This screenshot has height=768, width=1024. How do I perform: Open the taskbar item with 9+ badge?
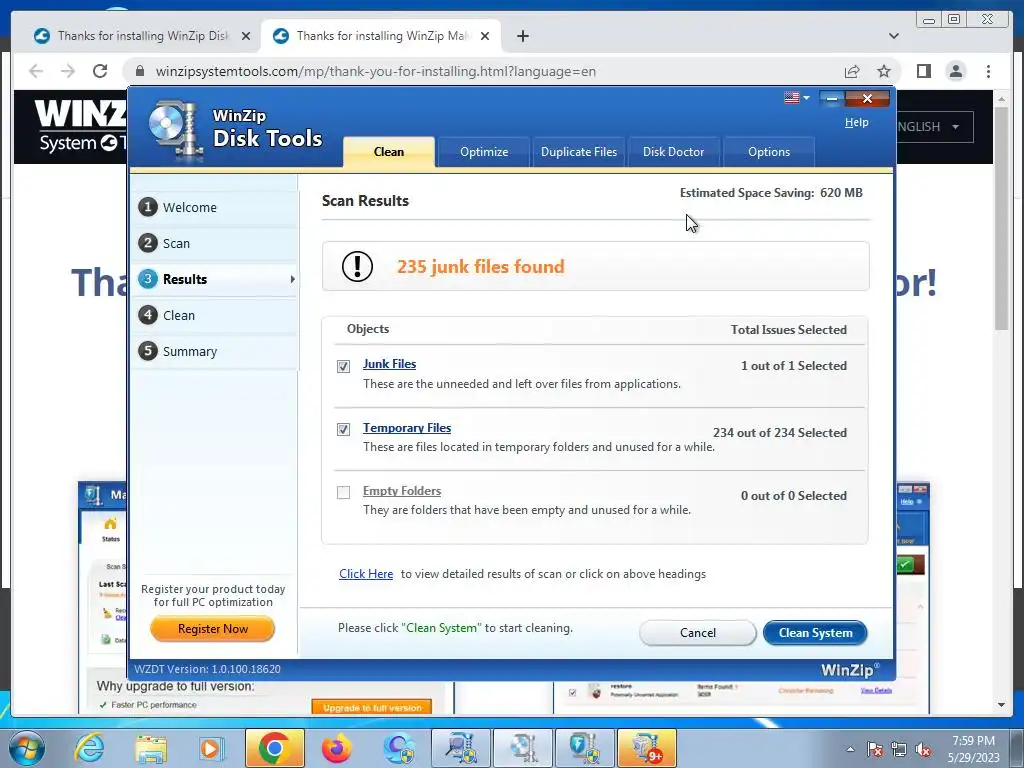(x=647, y=748)
